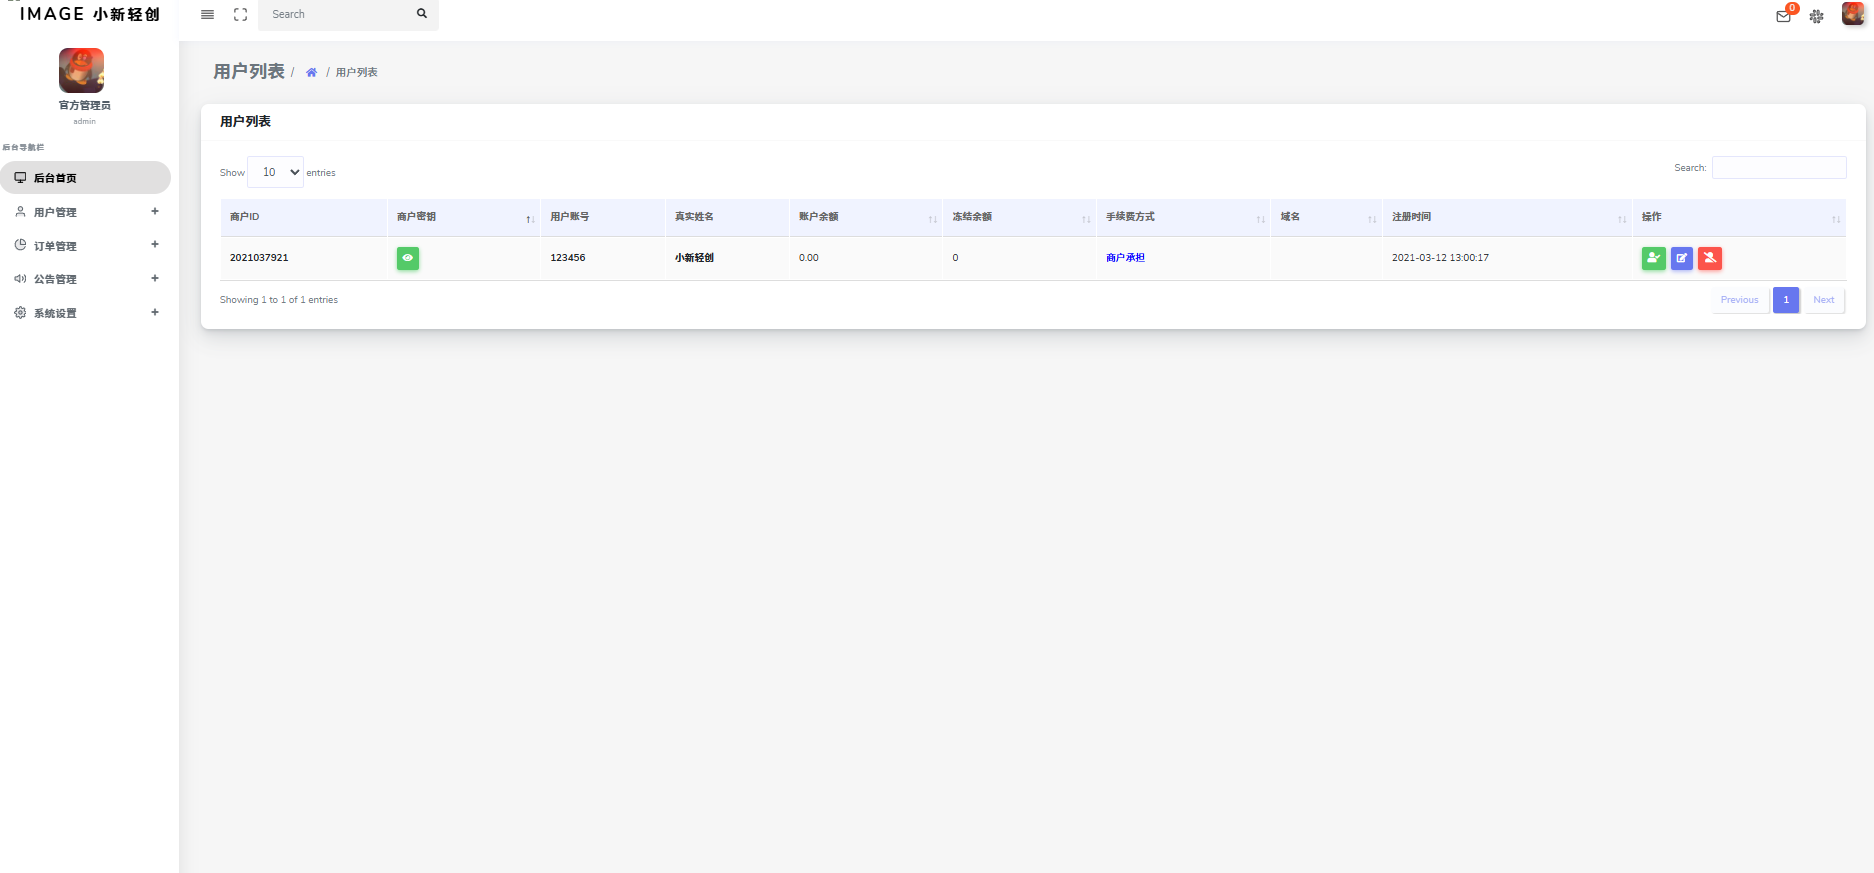
Task: Click the Showing 1 to 1 of 1 entries text
Action: [x=279, y=300]
